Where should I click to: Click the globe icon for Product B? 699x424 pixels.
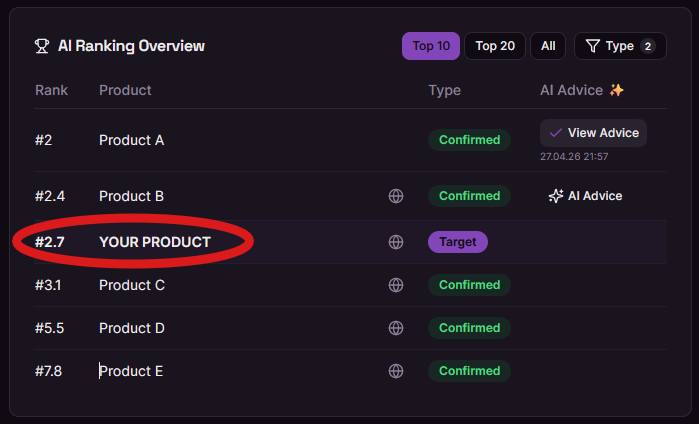[x=396, y=196]
